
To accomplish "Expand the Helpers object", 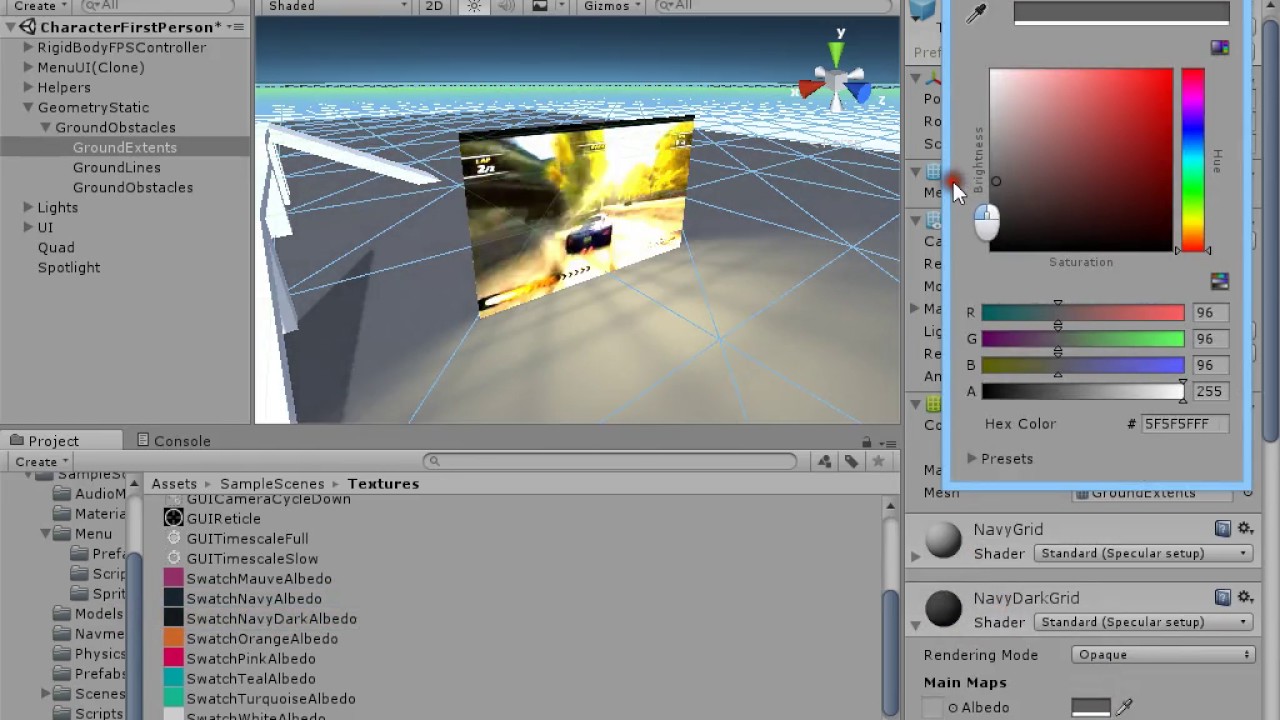I will tap(28, 87).
